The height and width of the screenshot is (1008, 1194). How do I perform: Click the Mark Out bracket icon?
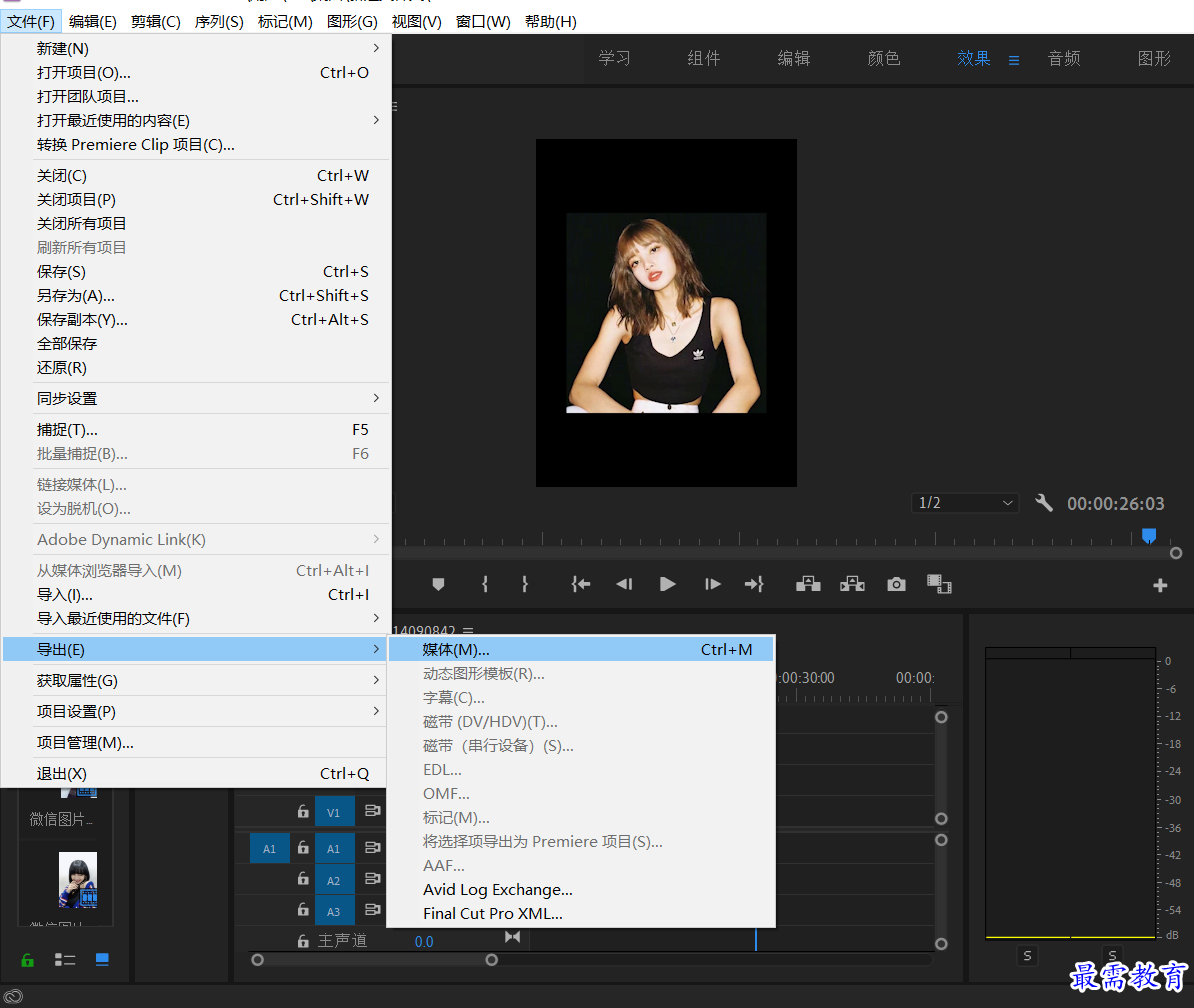pos(525,584)
